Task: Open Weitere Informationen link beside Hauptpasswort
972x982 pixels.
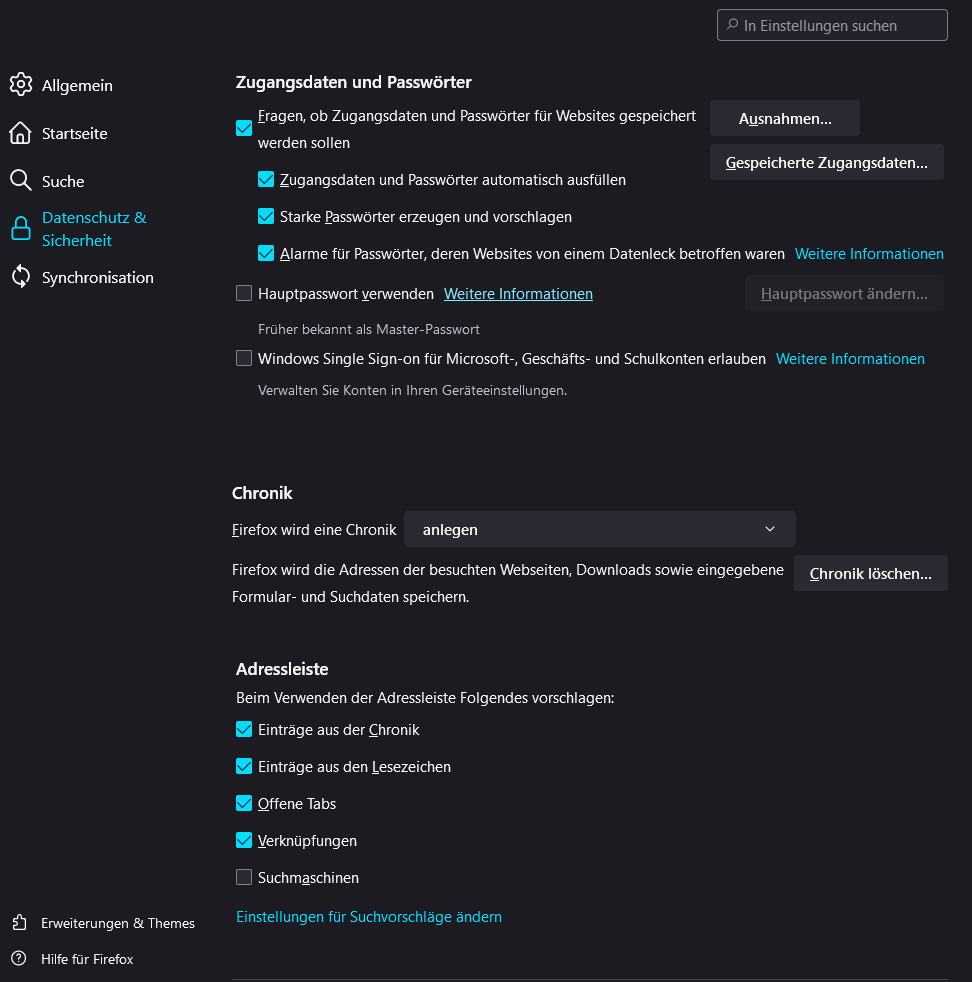Action: (x=518, y=294)
